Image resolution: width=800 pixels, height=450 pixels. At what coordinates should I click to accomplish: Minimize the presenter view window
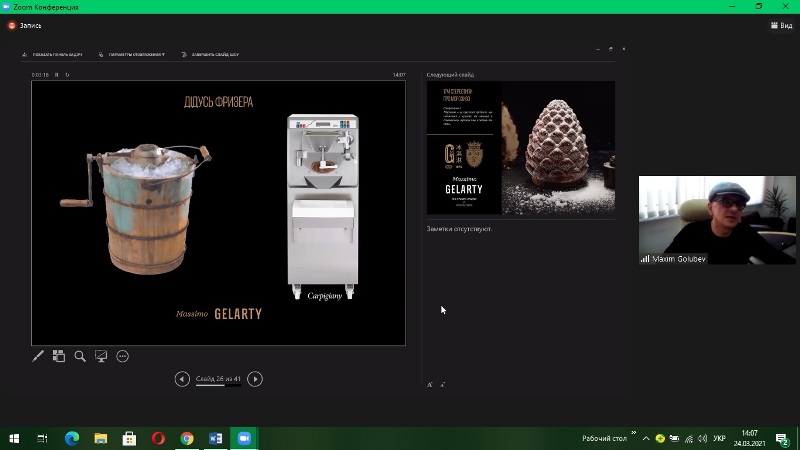tap(598, 49)
